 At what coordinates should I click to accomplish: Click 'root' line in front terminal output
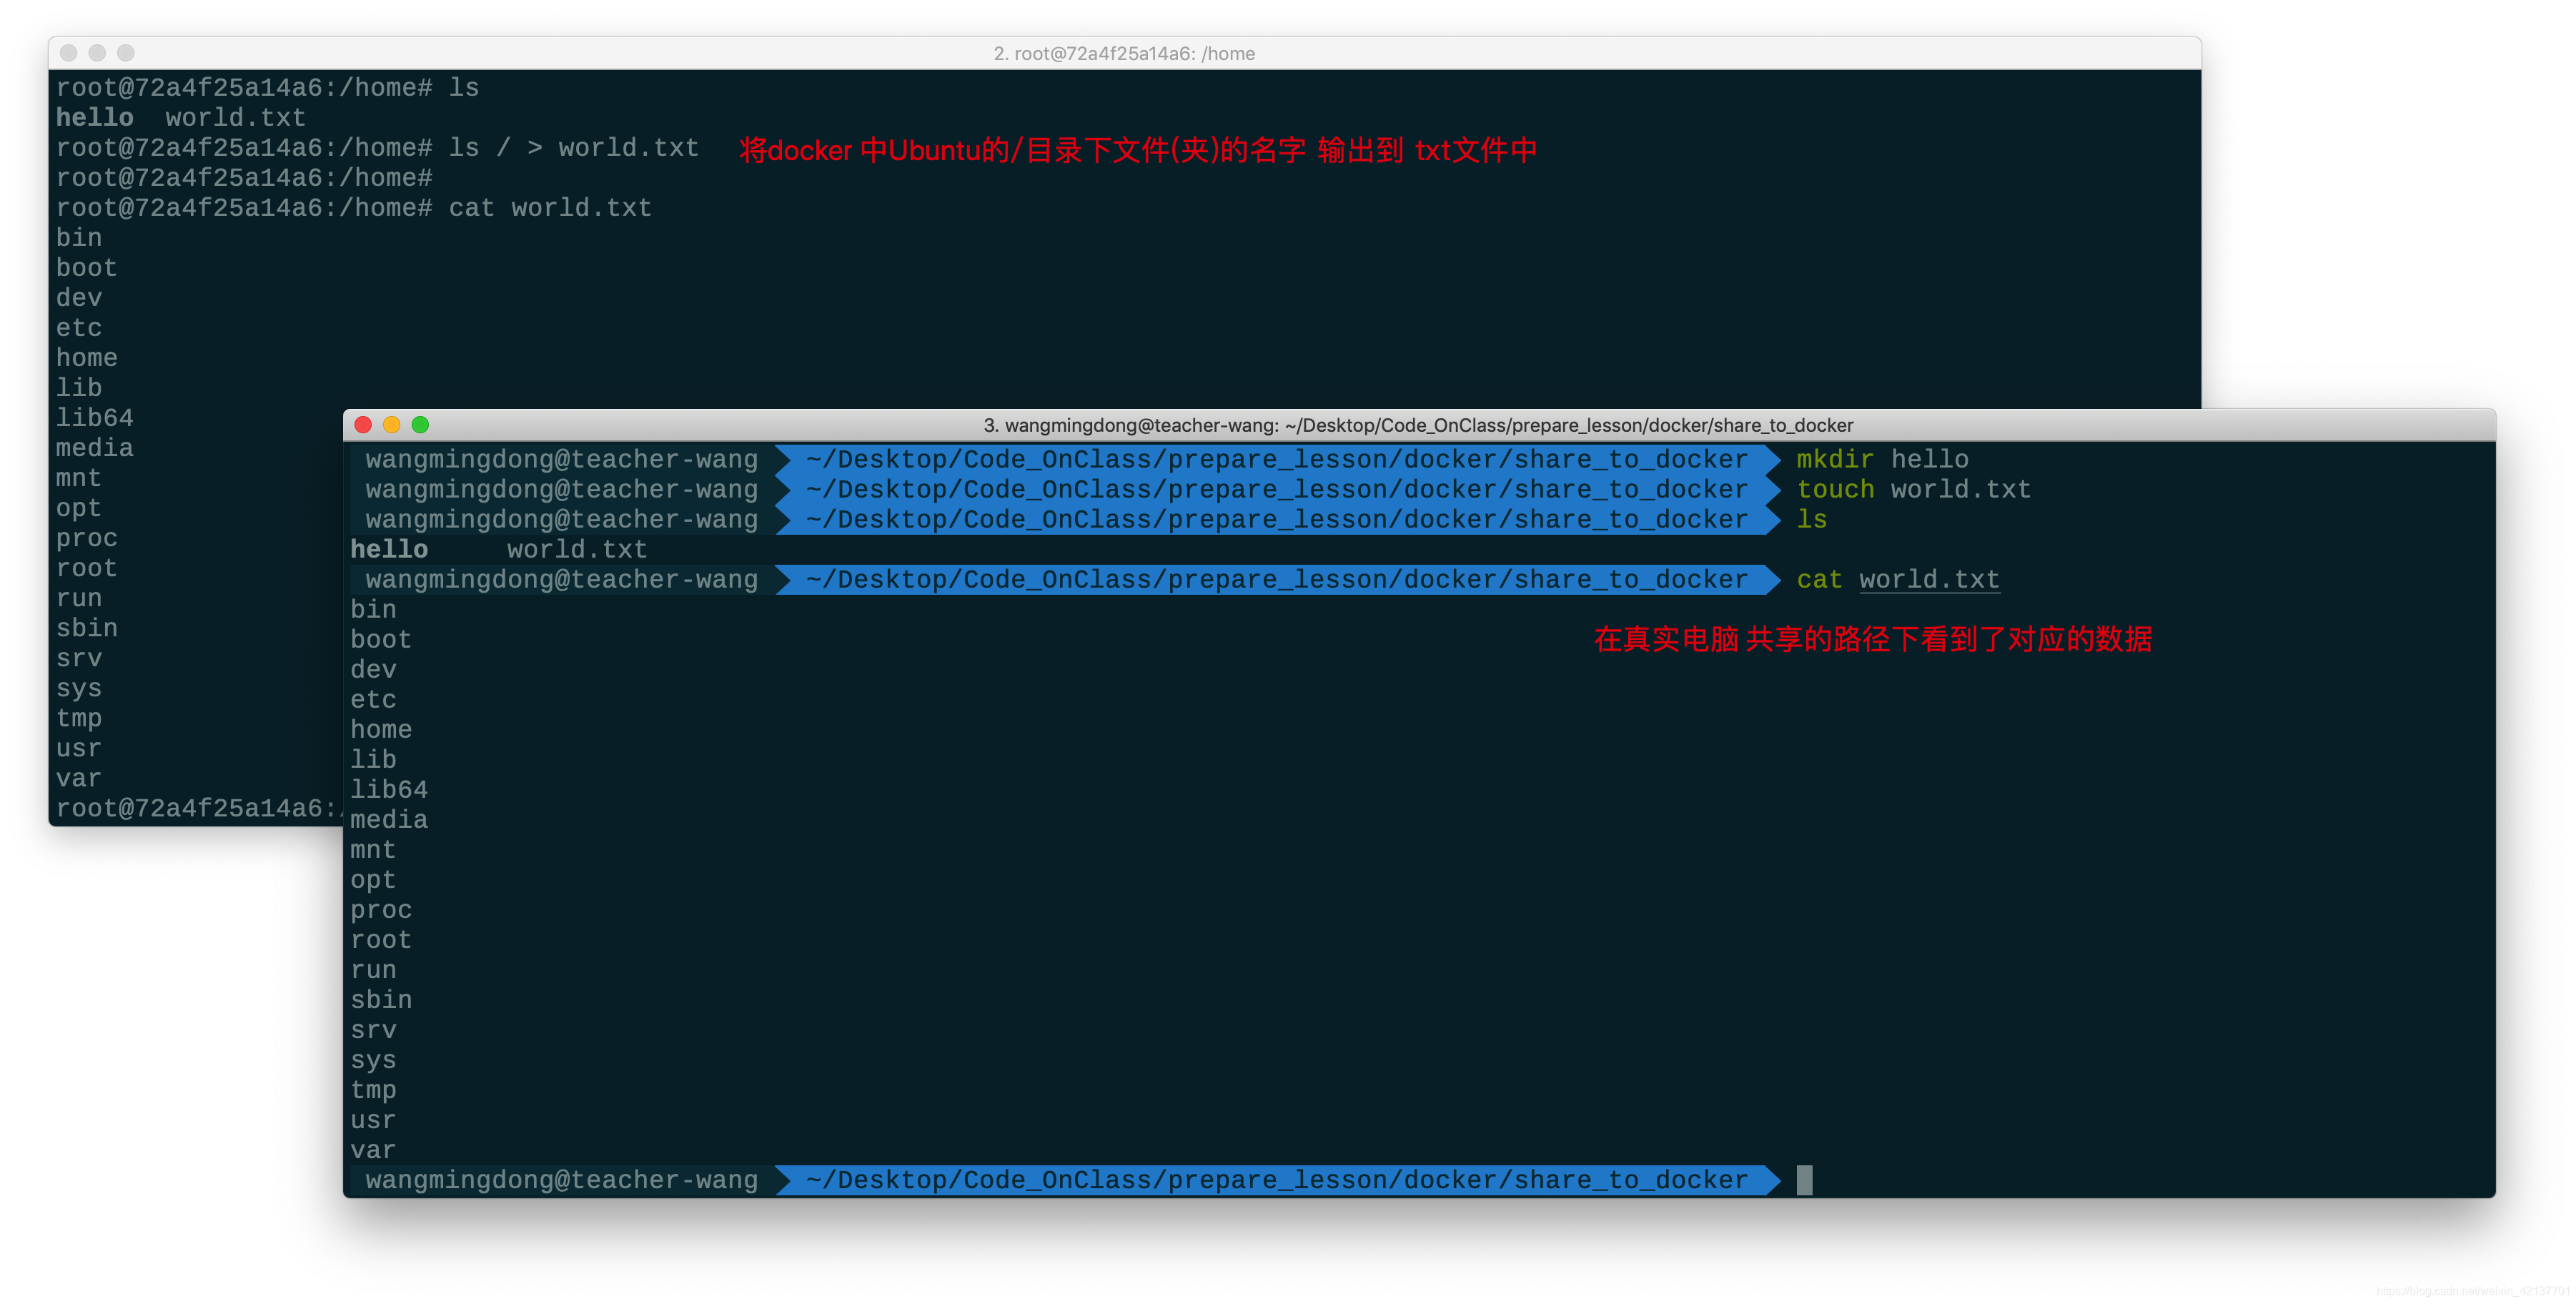381,940
